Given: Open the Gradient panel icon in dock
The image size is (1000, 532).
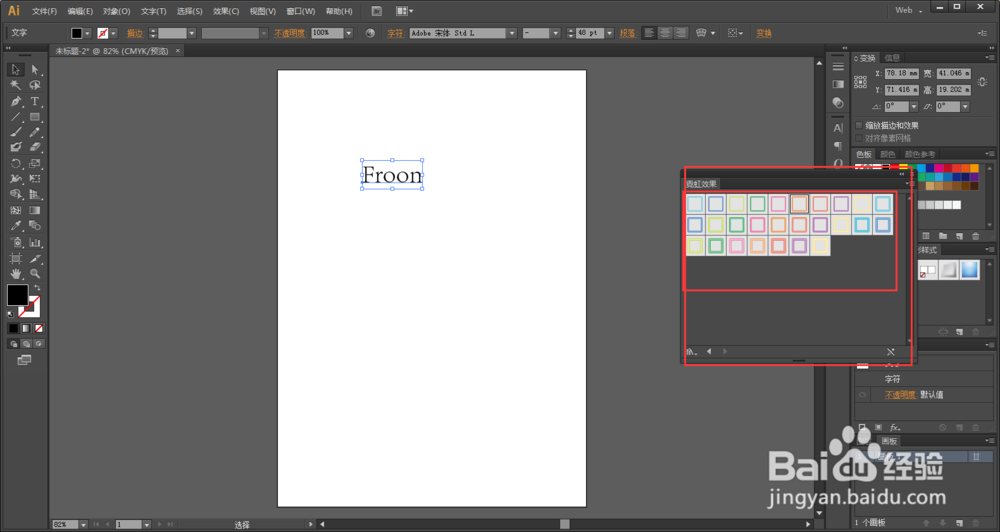Looking at the screenshot, I should (x=838, y=84).
